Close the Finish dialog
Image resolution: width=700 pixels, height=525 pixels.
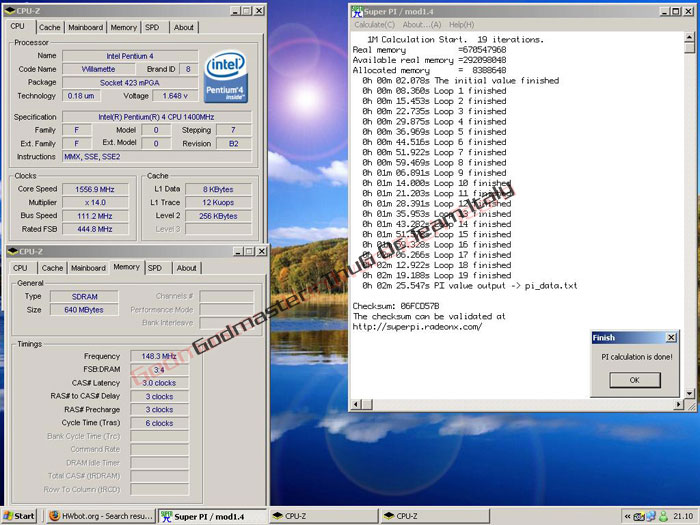click(x=671, y=338)
